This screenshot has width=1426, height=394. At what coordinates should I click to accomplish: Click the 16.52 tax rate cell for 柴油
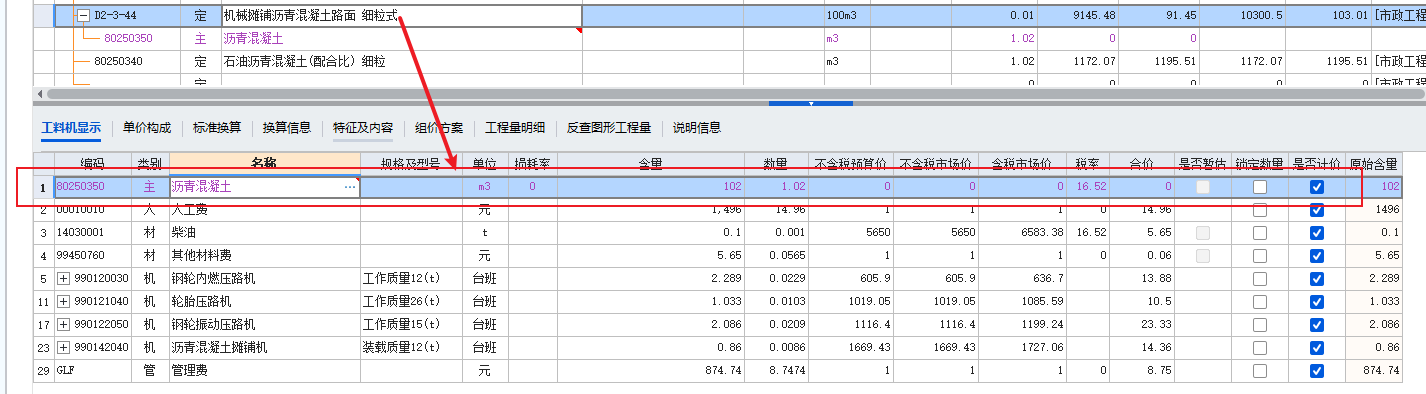tap(1088, 233)
